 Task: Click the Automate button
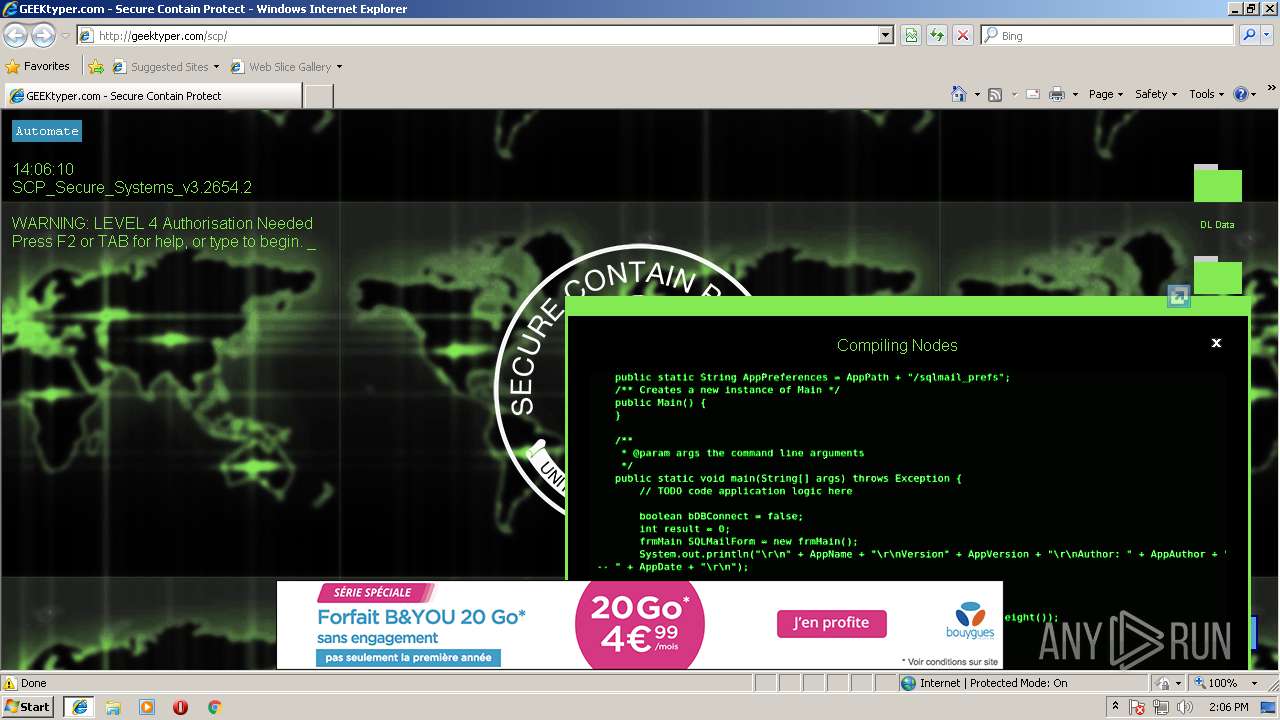[47, 131]
